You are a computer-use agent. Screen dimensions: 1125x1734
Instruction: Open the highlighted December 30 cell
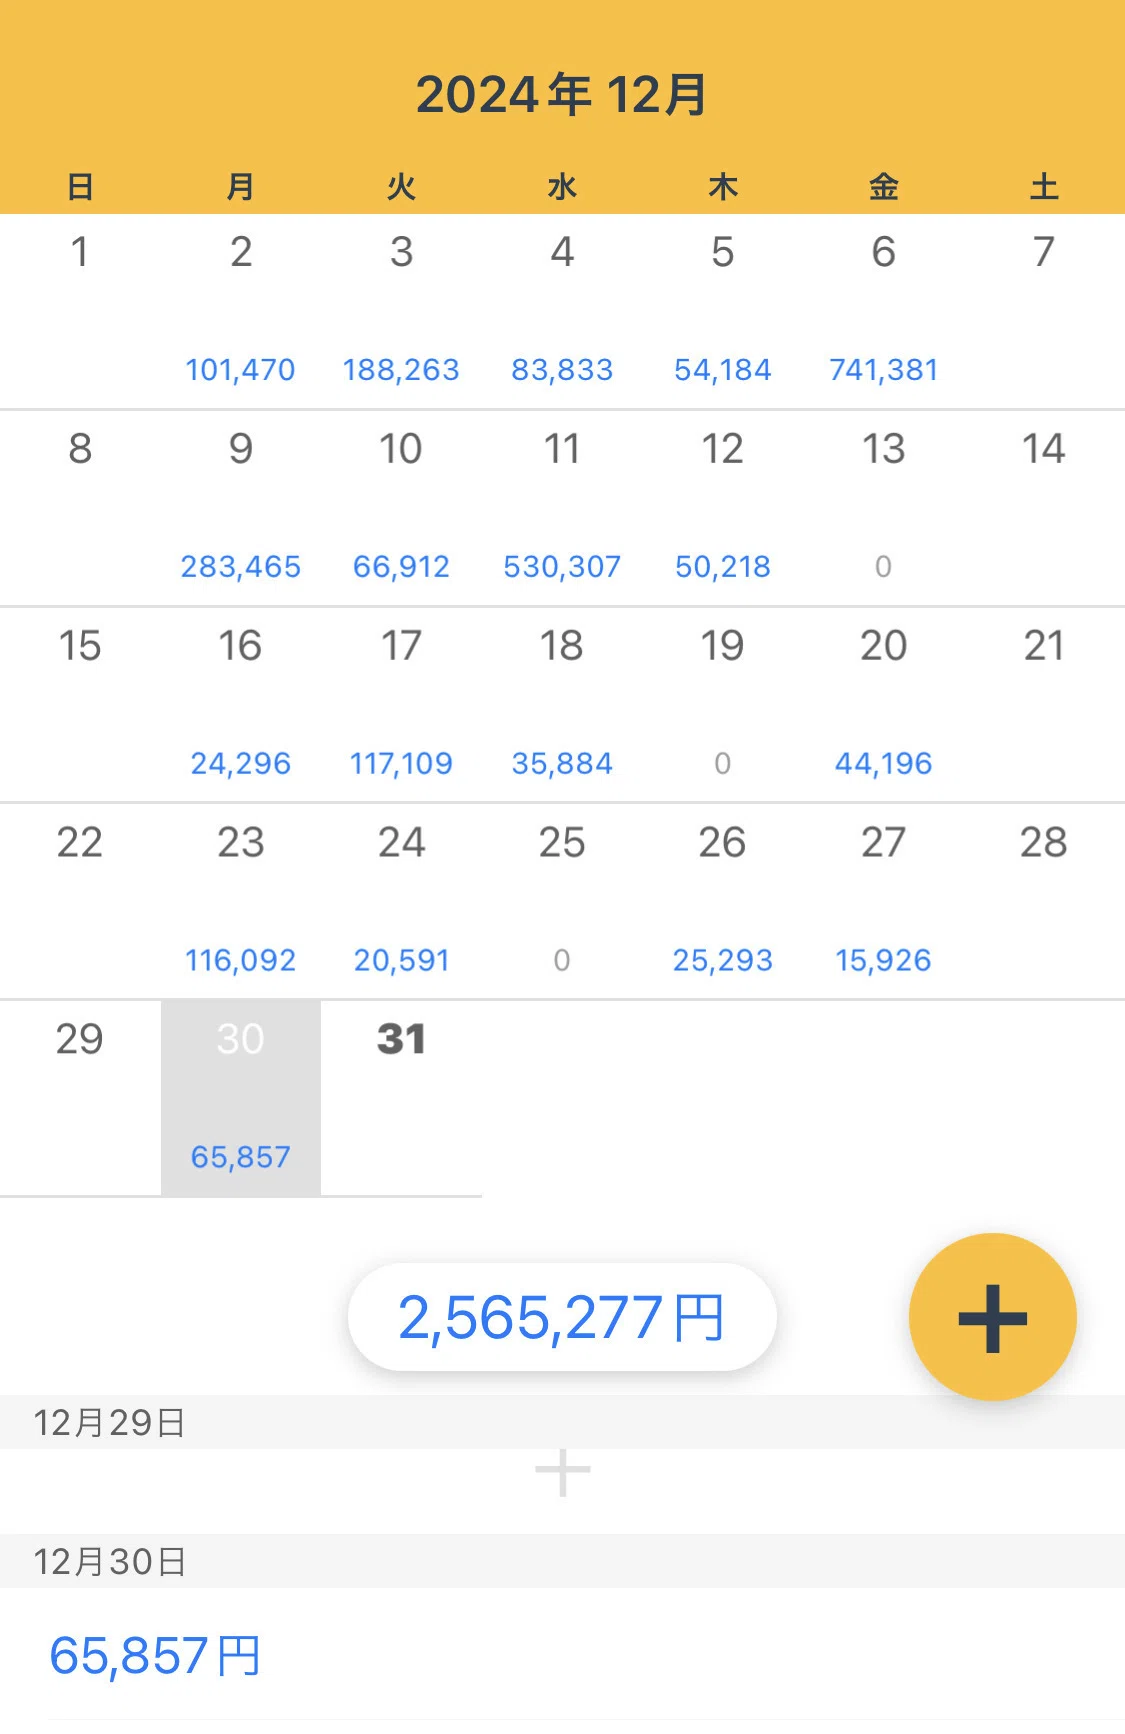[x=241, y=1098]
